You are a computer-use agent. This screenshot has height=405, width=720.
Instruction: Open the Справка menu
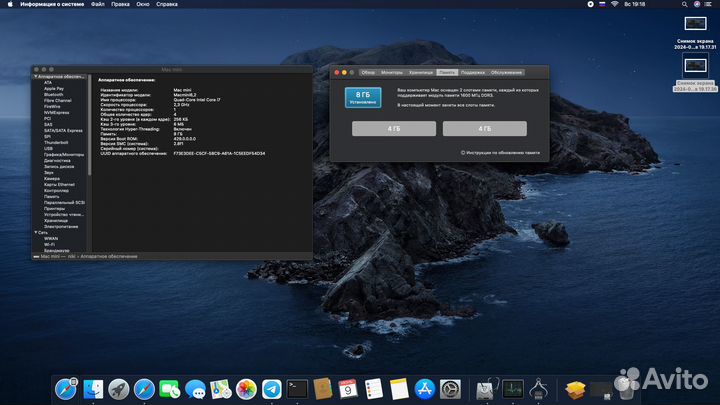167,4
